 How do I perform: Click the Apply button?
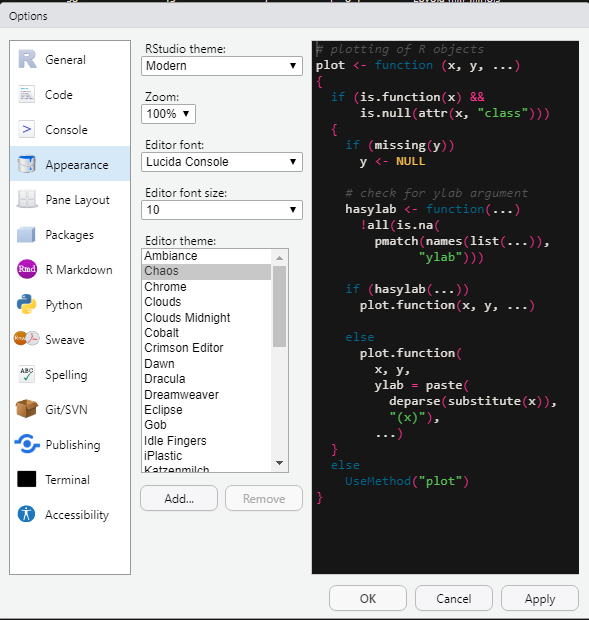tap(540, 598)
